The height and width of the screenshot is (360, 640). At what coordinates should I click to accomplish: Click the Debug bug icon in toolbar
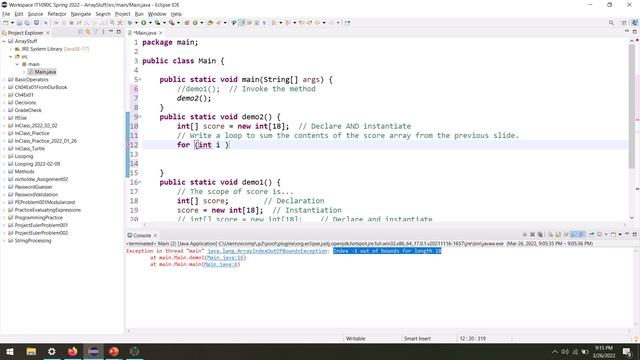130,23
